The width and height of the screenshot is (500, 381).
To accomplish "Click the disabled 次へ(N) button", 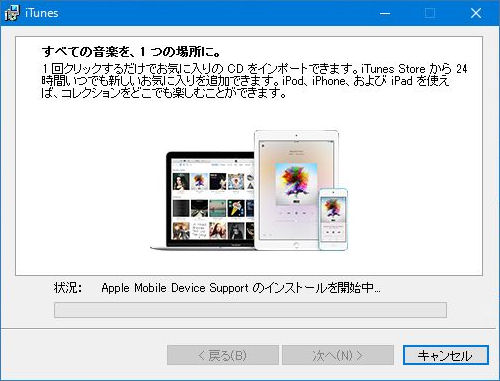I will point(338,355).
